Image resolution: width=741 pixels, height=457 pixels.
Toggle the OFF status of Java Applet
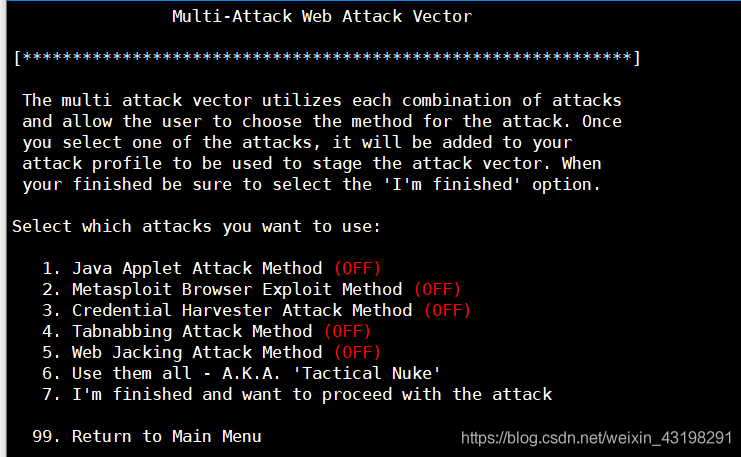pyautogui.click(x=357, y=268)
